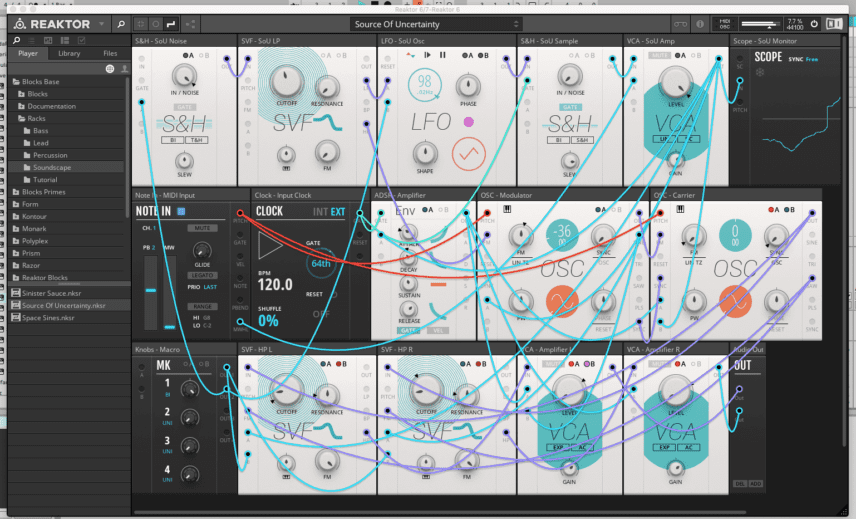The image size is (856, 519).
Task: Click the OSC Modulator sine waveform icon
Action: pos(562,301)
